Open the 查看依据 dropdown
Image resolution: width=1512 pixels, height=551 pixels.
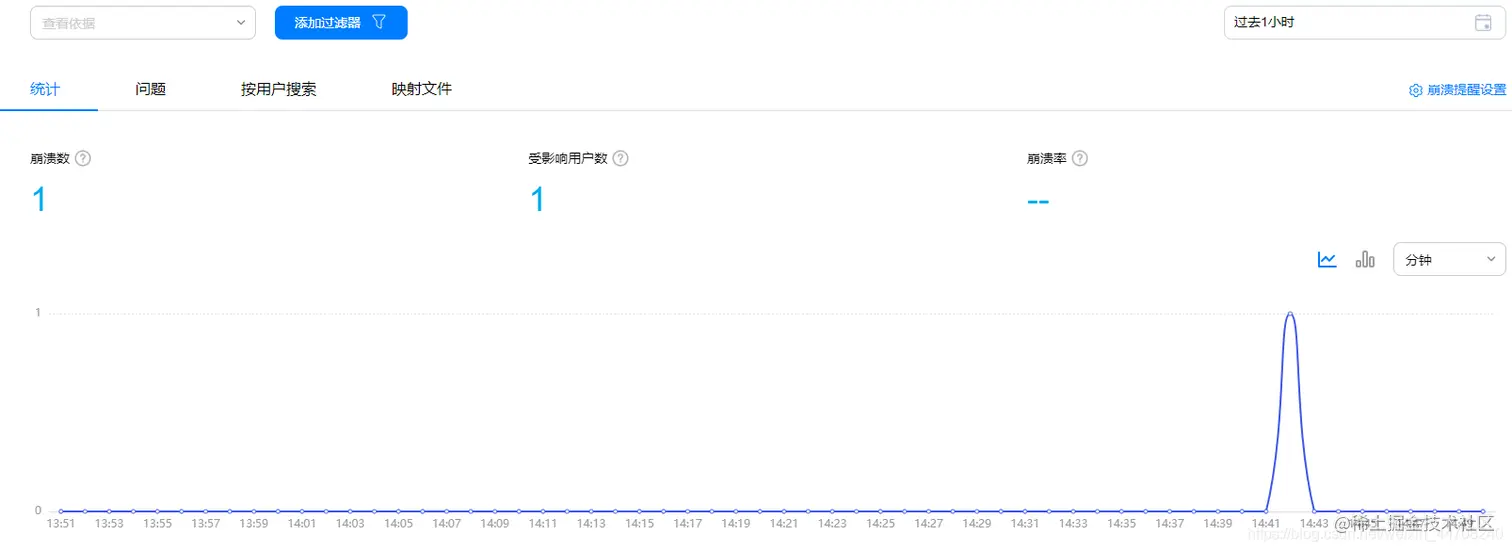pyautogui.click(x=143, y=22)
